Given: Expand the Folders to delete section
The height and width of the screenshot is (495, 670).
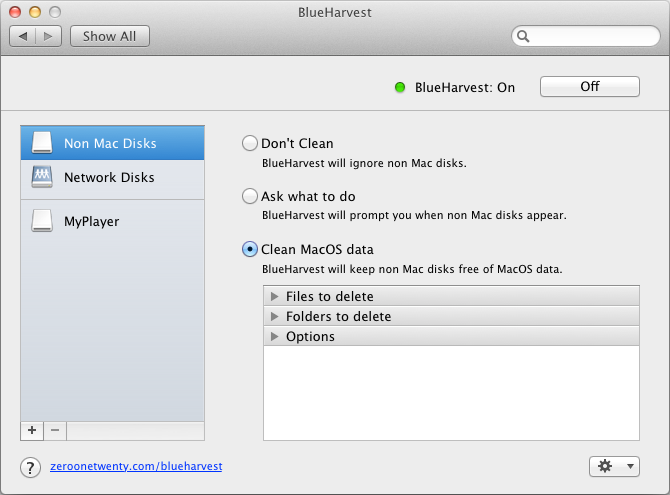Looking at the screenshot, I should pos(275,316).
